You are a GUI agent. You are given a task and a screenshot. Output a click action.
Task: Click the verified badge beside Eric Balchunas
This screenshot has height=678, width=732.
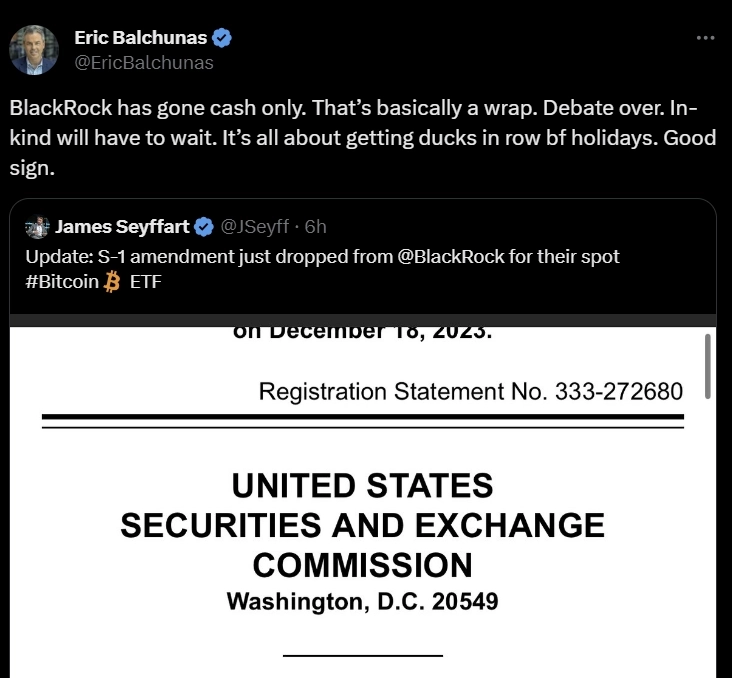pos(223,38)
